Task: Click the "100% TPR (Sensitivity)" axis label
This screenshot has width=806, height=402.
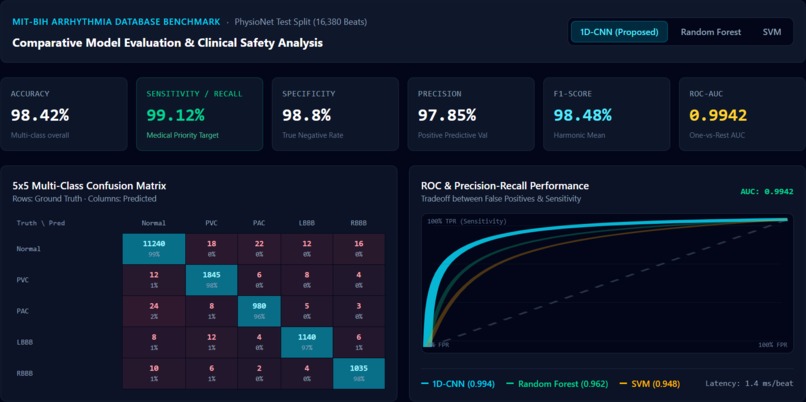Action: pyautogui.click(x=467, y=221)
